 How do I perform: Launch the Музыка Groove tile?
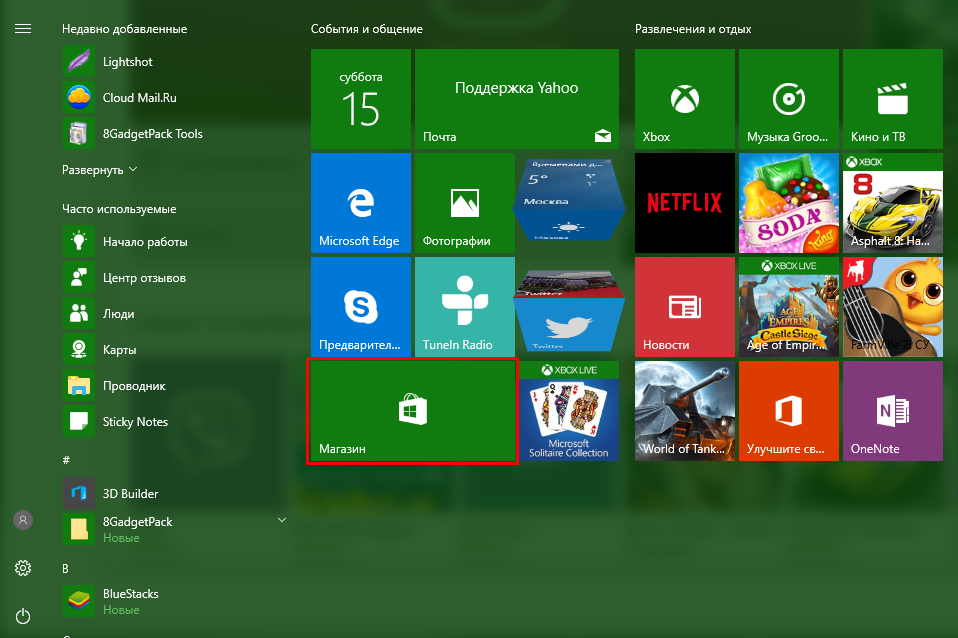coord(789,99)
